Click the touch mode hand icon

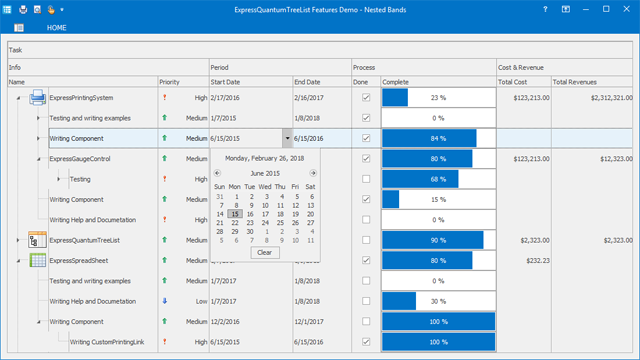(51, 9)
